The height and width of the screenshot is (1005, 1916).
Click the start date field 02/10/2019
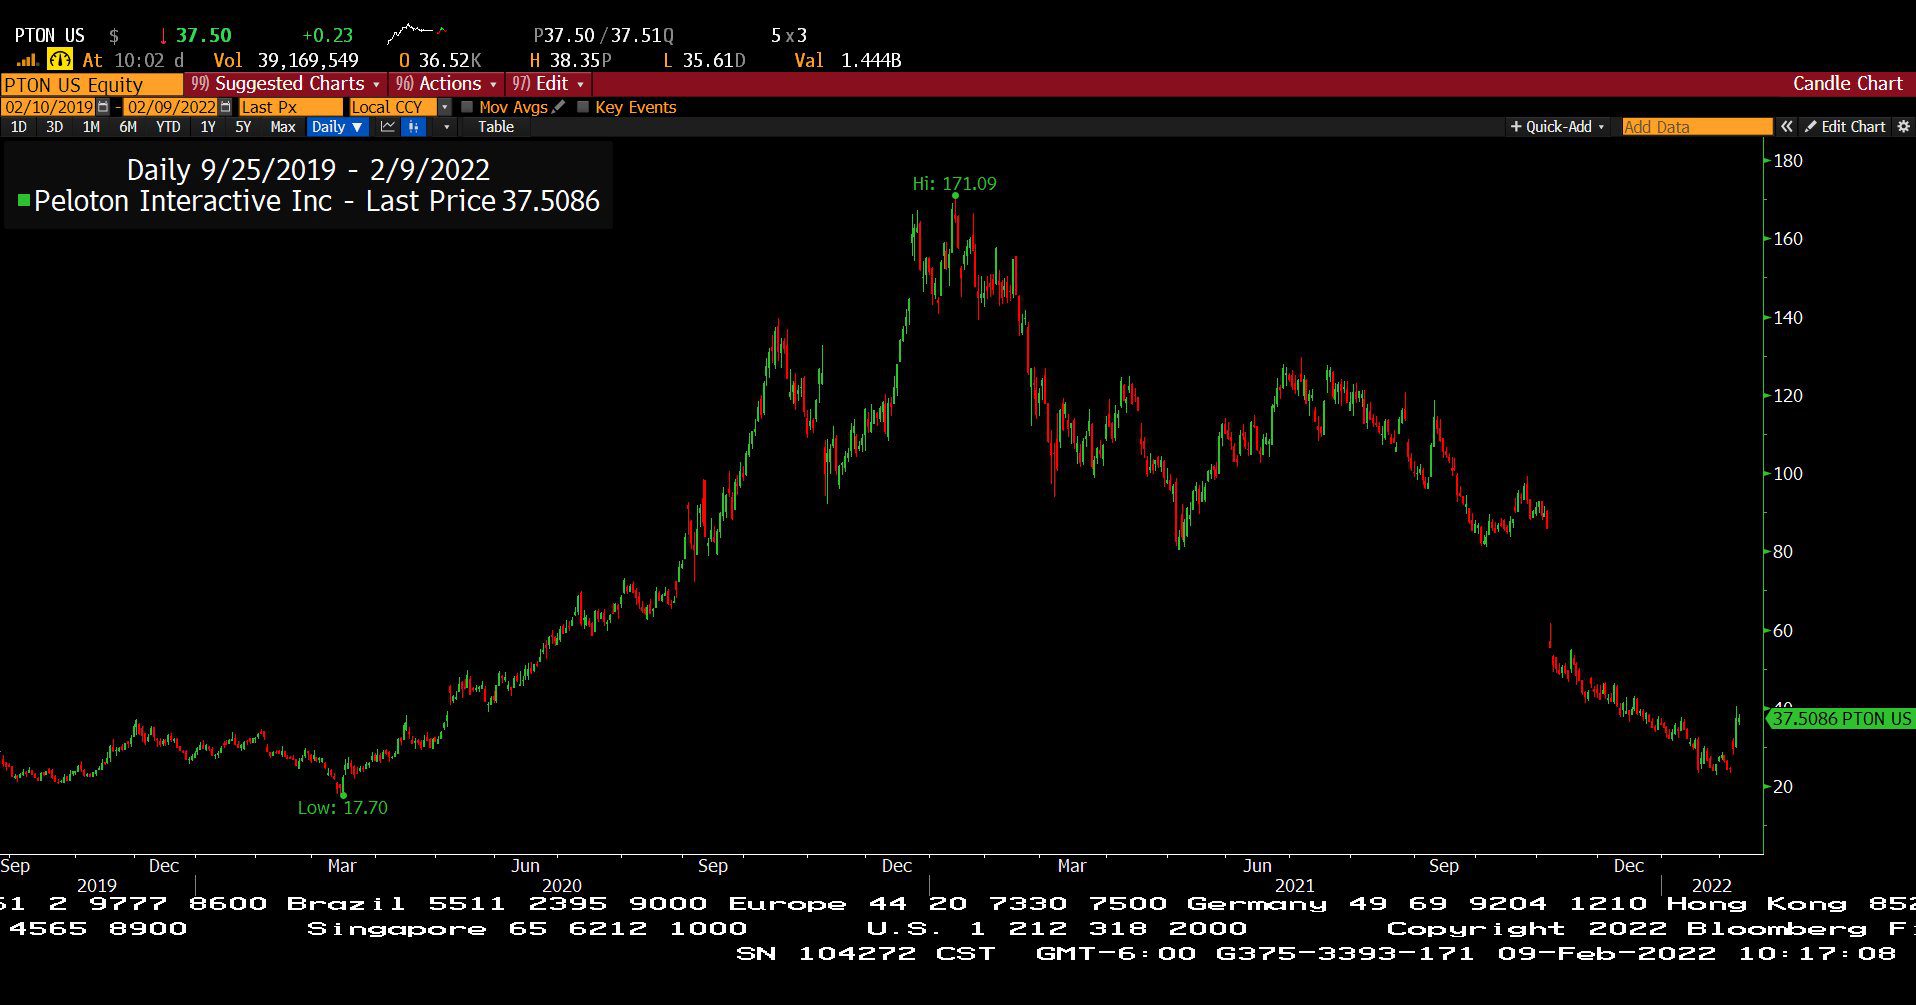[49, 107]
